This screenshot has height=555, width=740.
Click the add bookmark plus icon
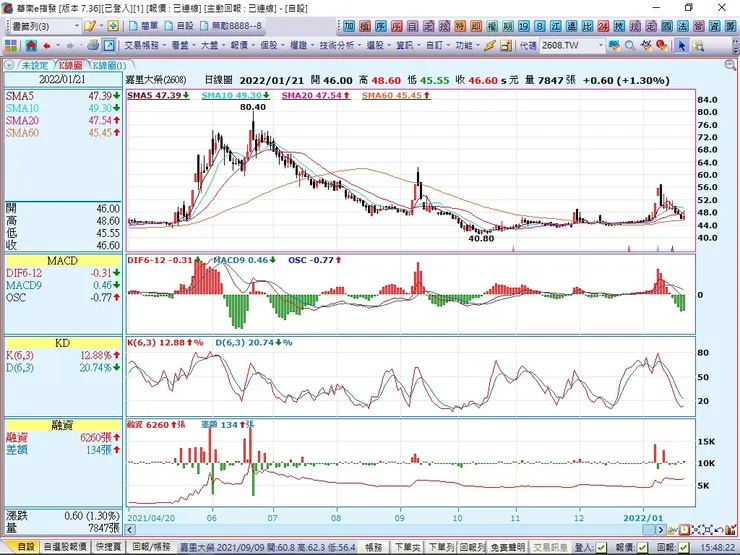113,26
